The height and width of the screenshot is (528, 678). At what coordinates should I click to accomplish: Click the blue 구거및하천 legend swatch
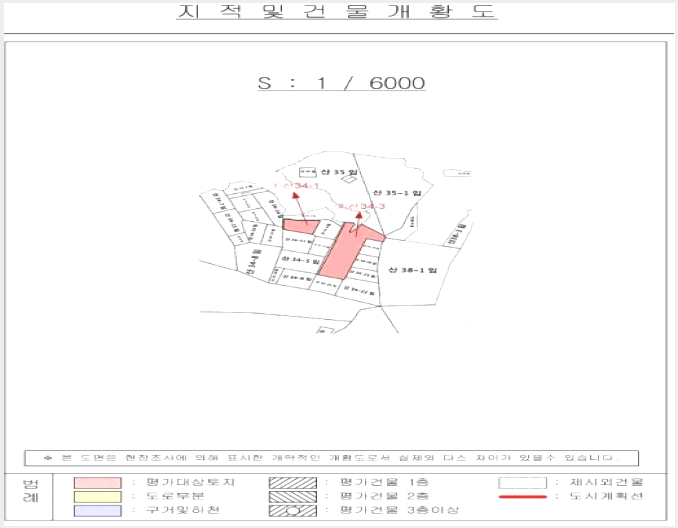pyautogui.click(x=98, y=511)
